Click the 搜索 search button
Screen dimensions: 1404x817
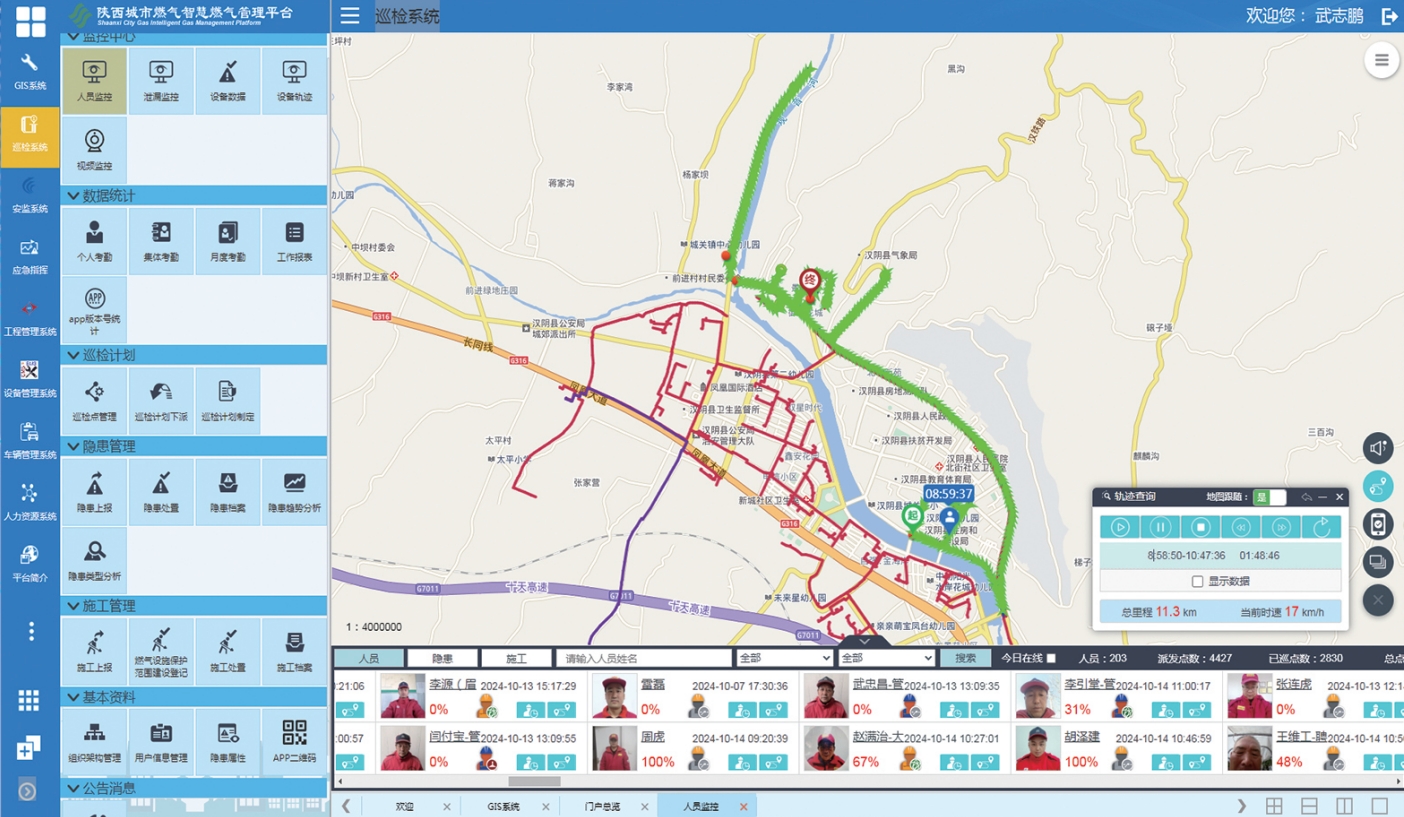(965, 658)
